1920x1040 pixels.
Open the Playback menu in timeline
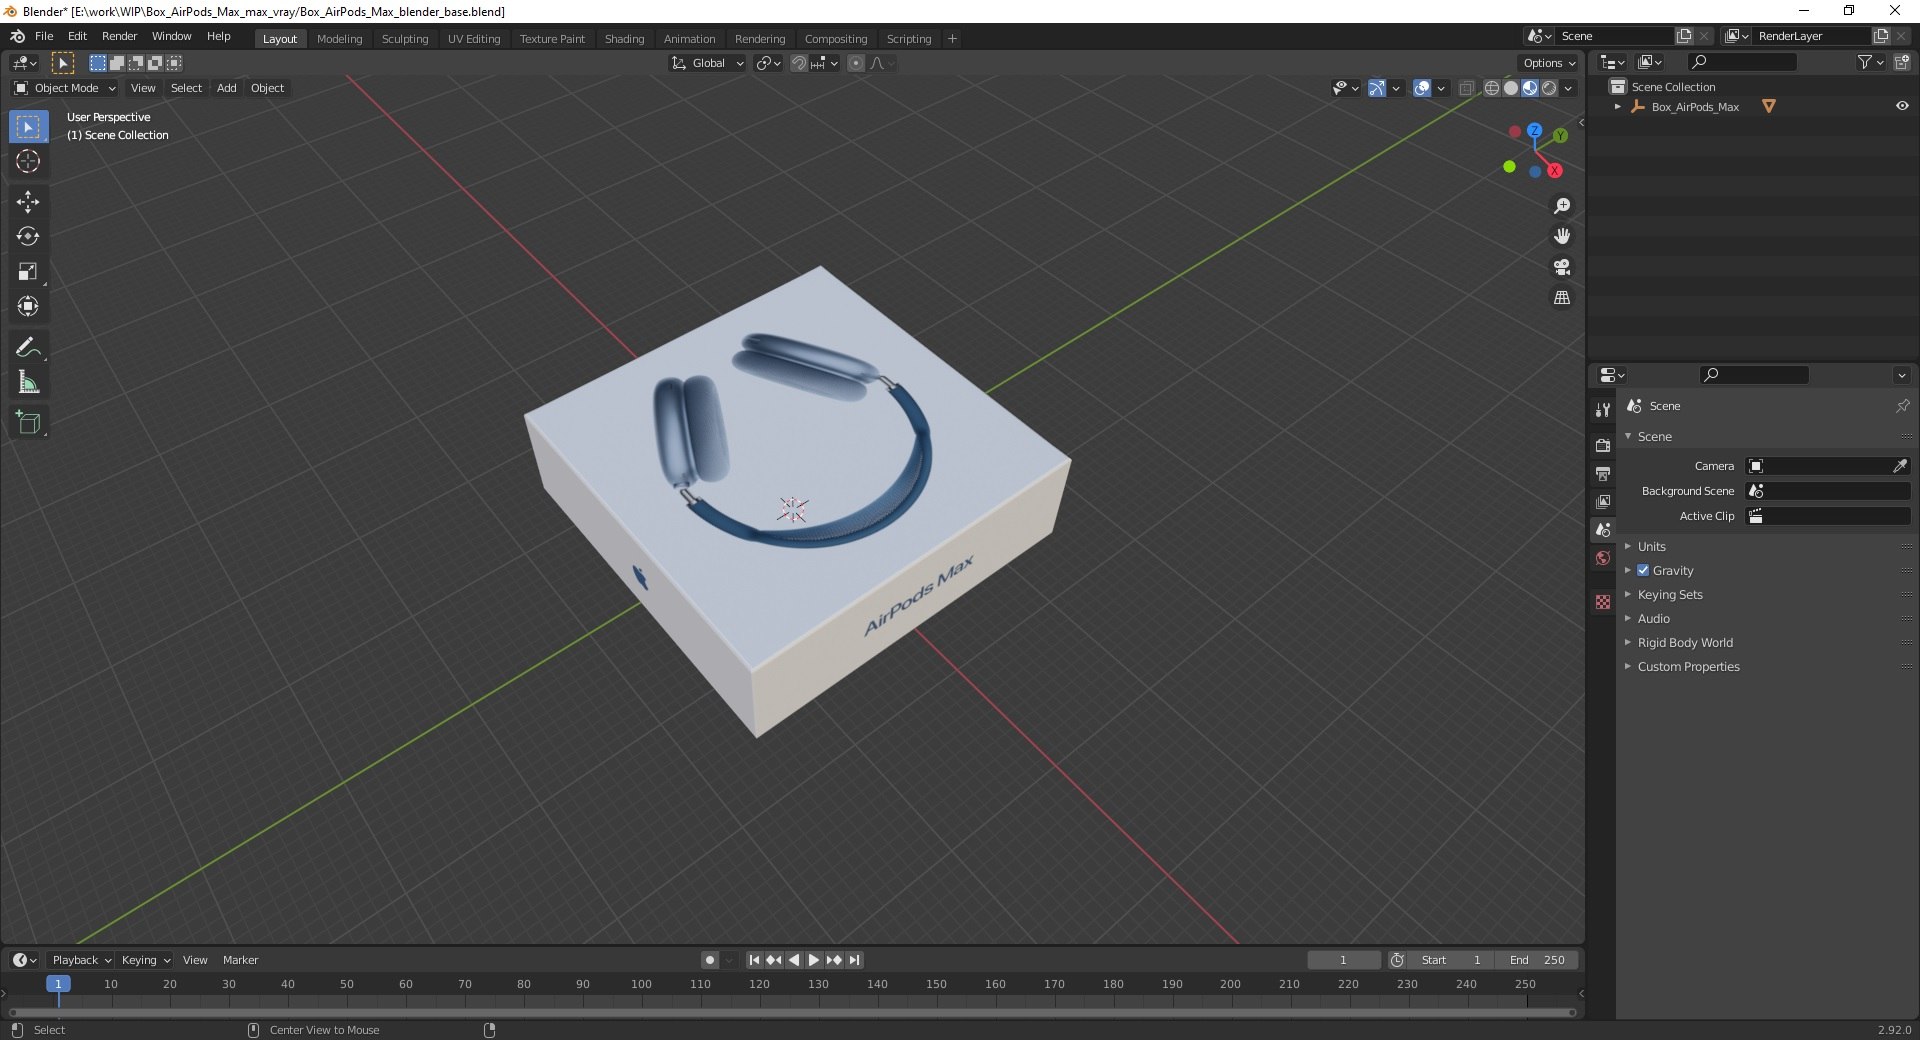(81, 960)
